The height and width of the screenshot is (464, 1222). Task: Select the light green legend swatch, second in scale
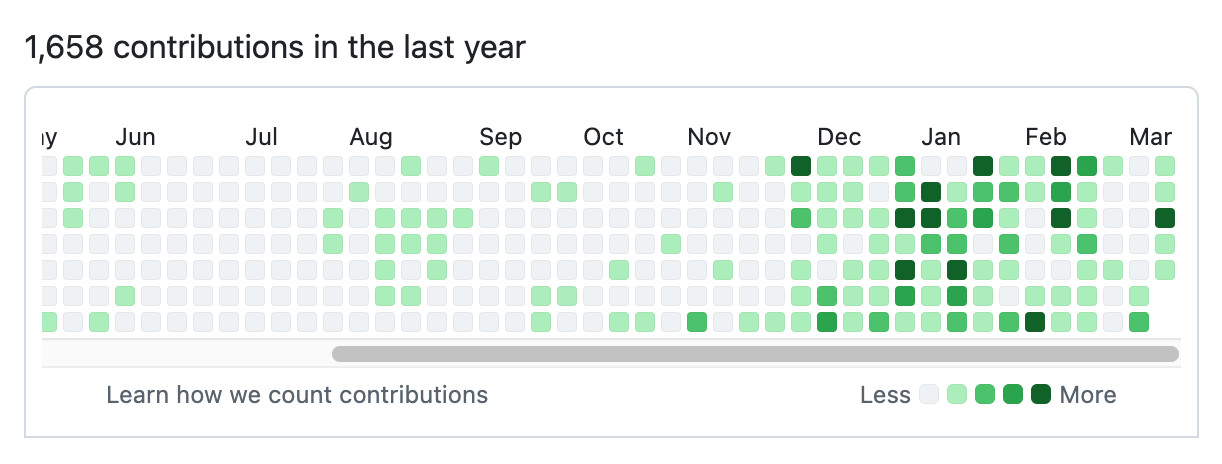[957, 395]
